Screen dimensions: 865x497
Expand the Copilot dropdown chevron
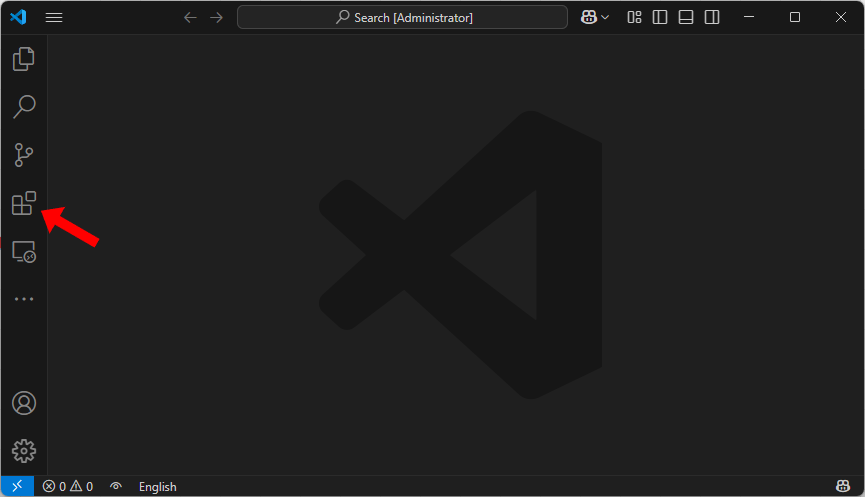(x=605, y=18)
